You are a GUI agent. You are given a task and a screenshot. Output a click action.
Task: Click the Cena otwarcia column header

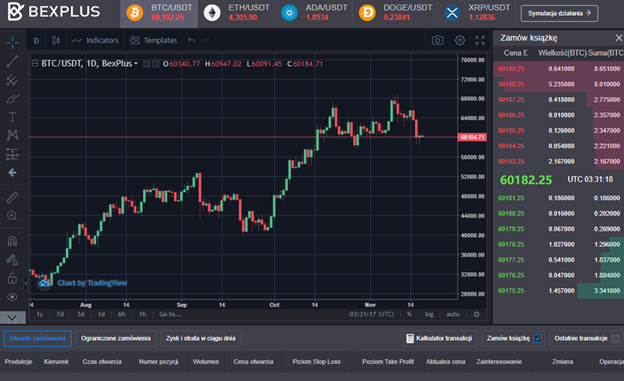pos(253,362)
